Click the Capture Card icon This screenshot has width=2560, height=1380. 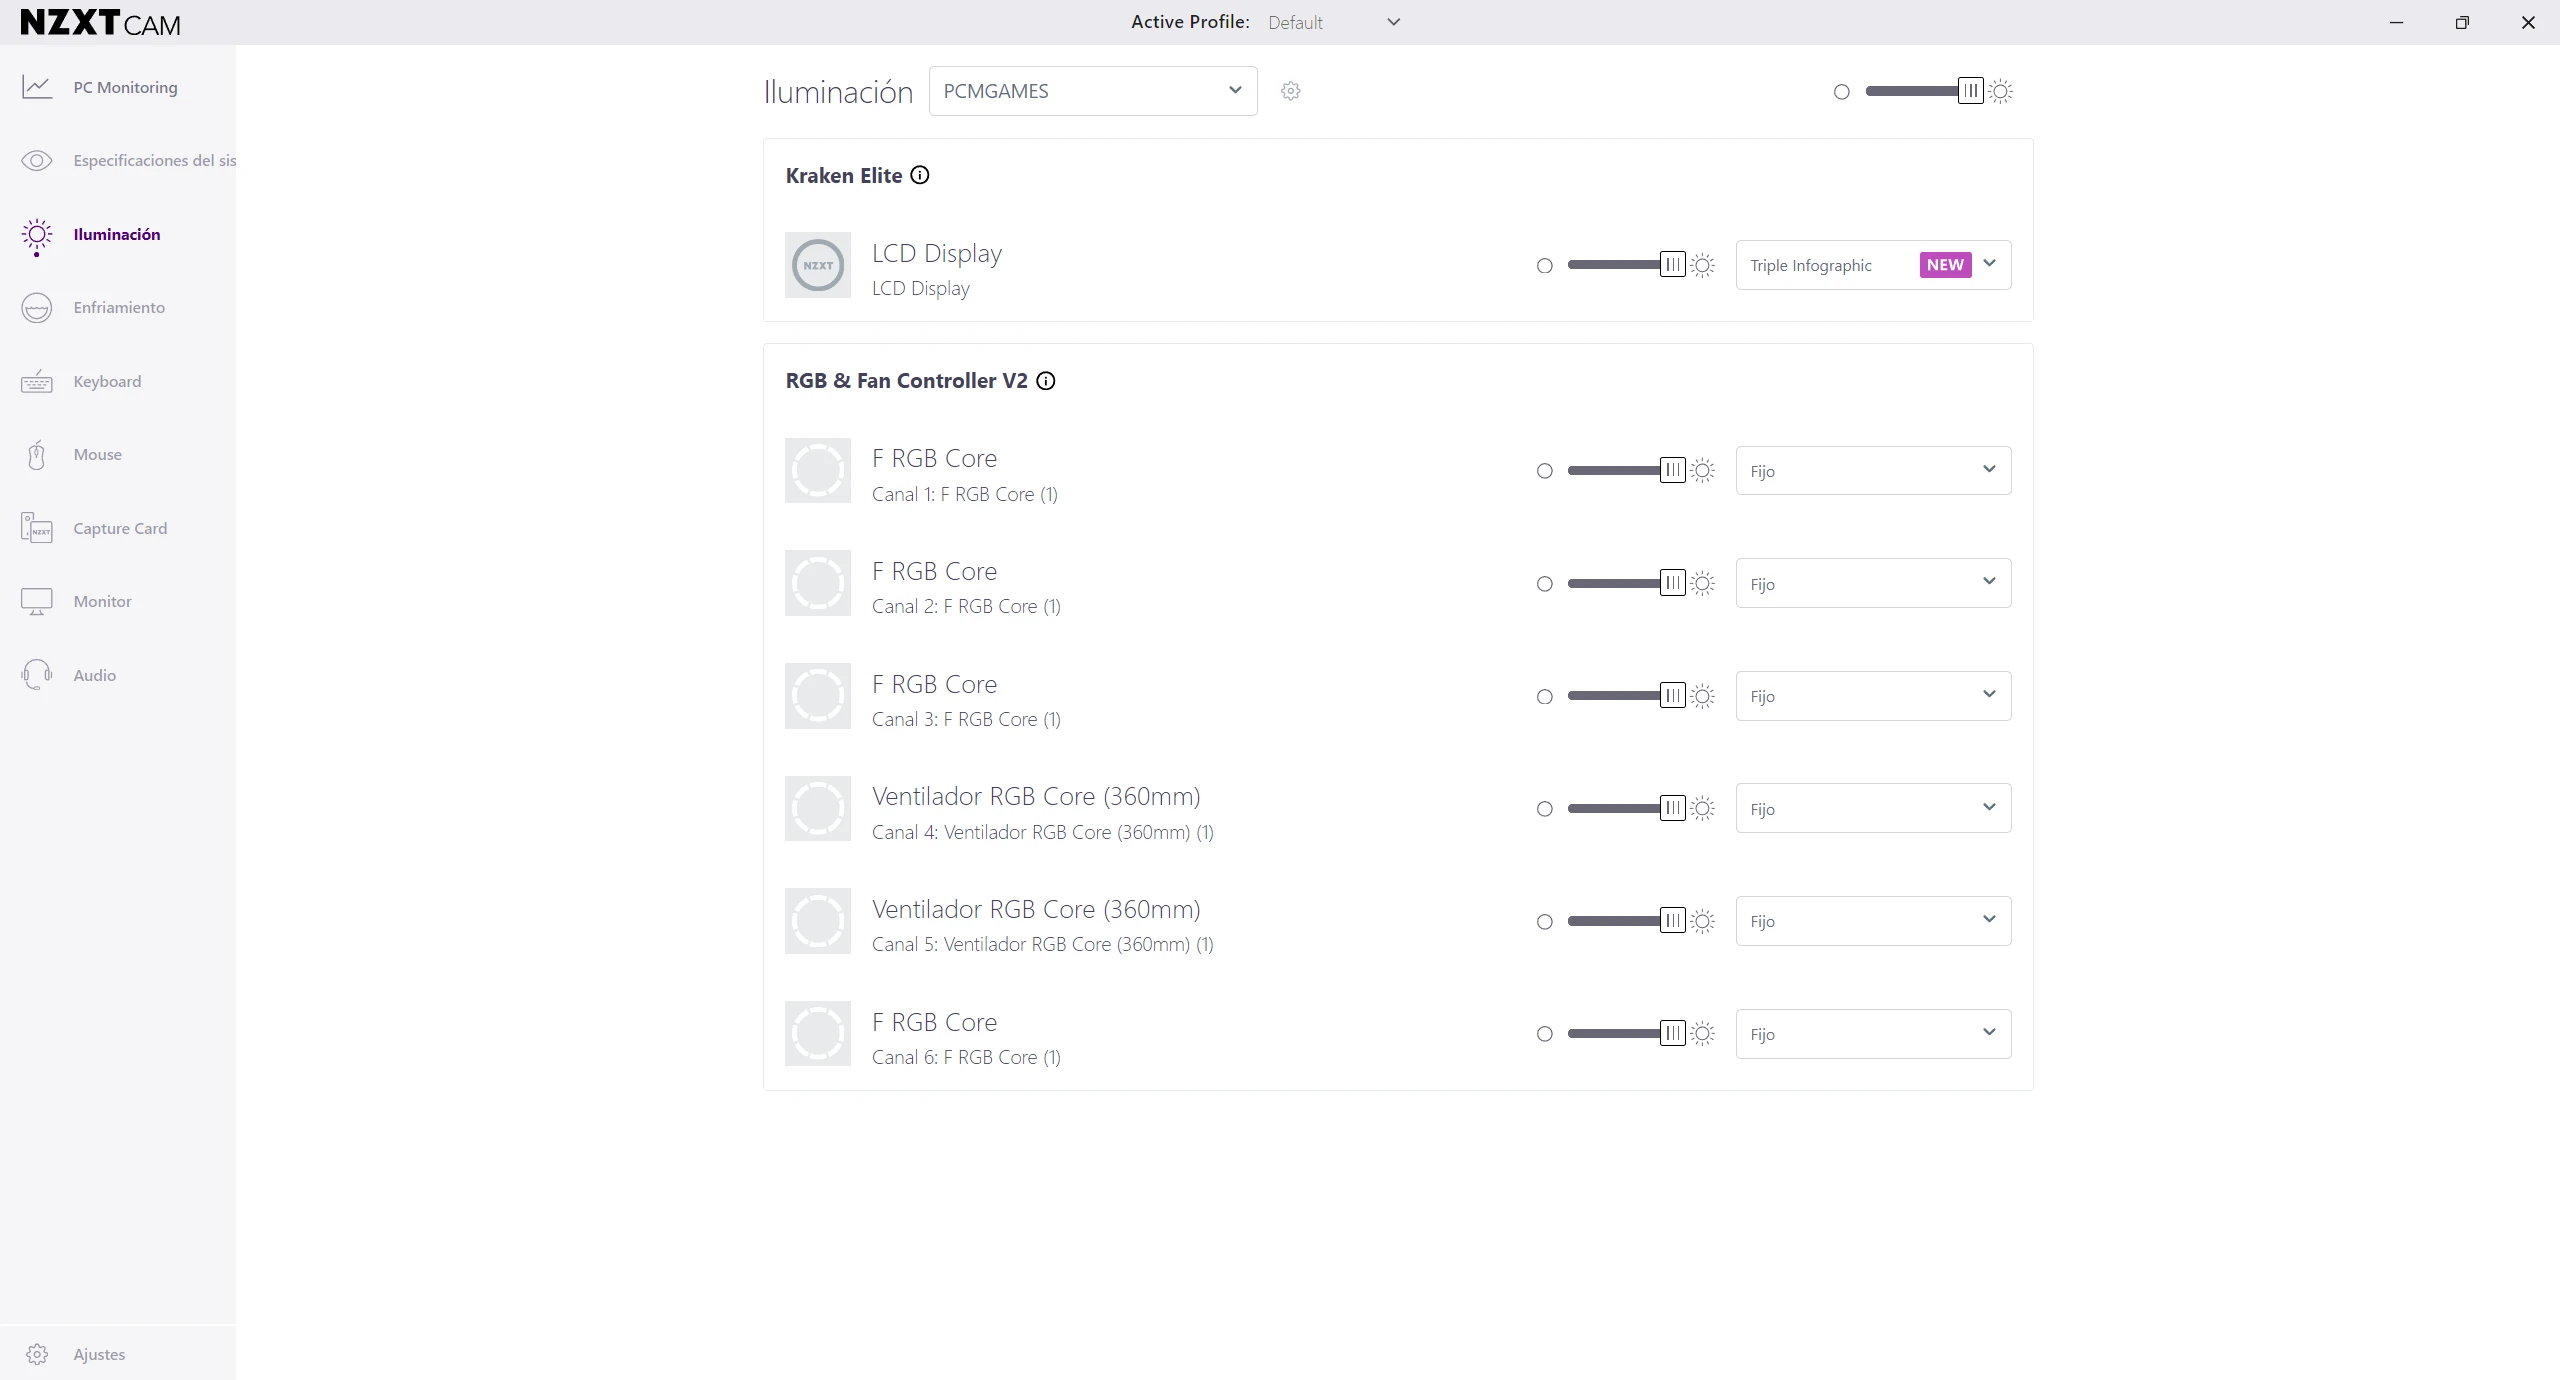tap(37, 528)
